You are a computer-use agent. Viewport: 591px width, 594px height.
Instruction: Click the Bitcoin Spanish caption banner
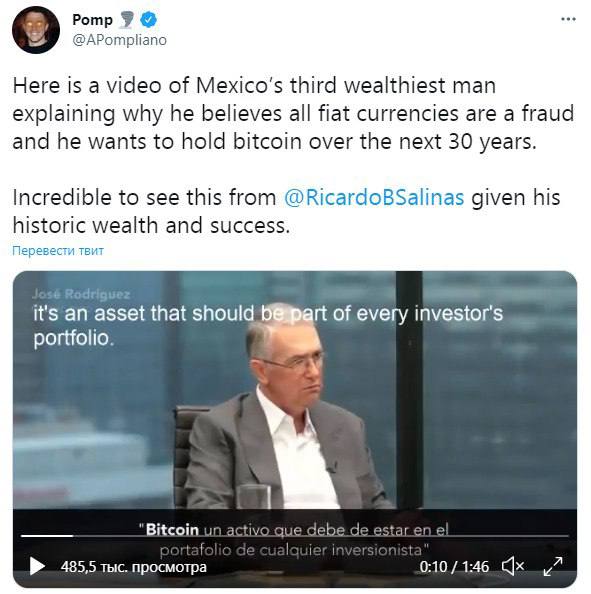tap(294, 539)
